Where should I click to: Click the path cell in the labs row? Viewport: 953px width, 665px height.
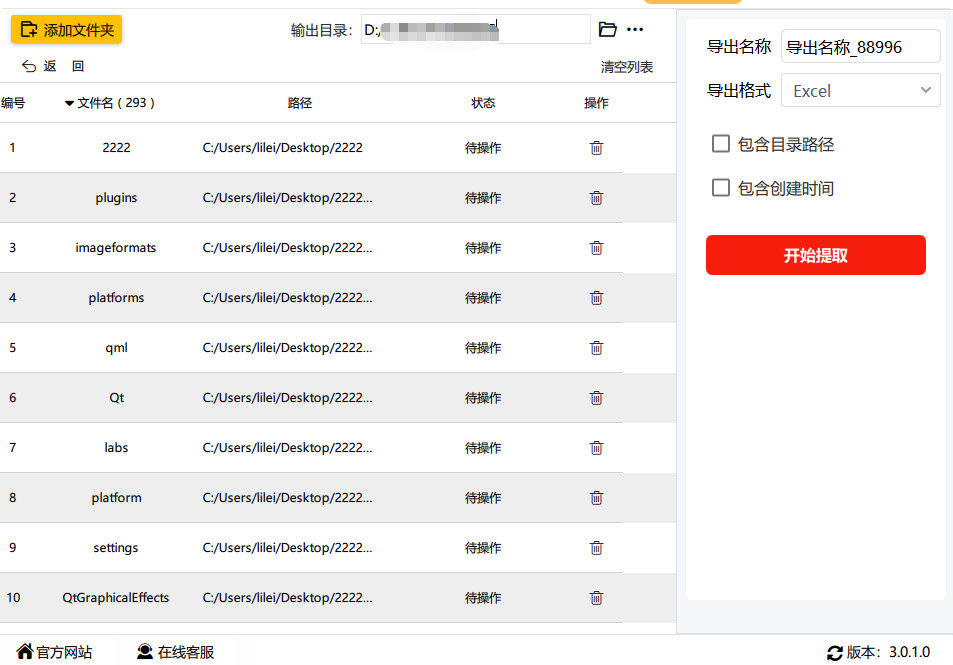point(287,447)
